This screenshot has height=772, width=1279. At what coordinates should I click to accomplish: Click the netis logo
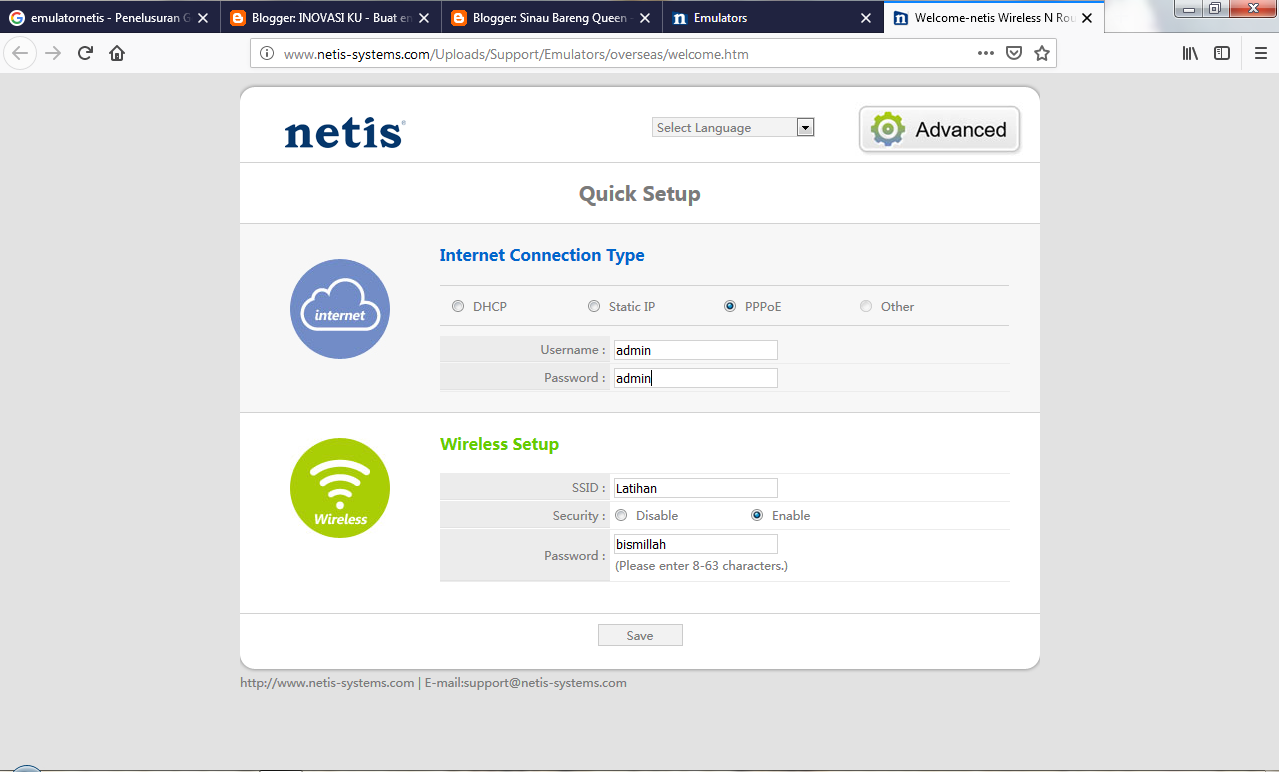tap(344, 131)
